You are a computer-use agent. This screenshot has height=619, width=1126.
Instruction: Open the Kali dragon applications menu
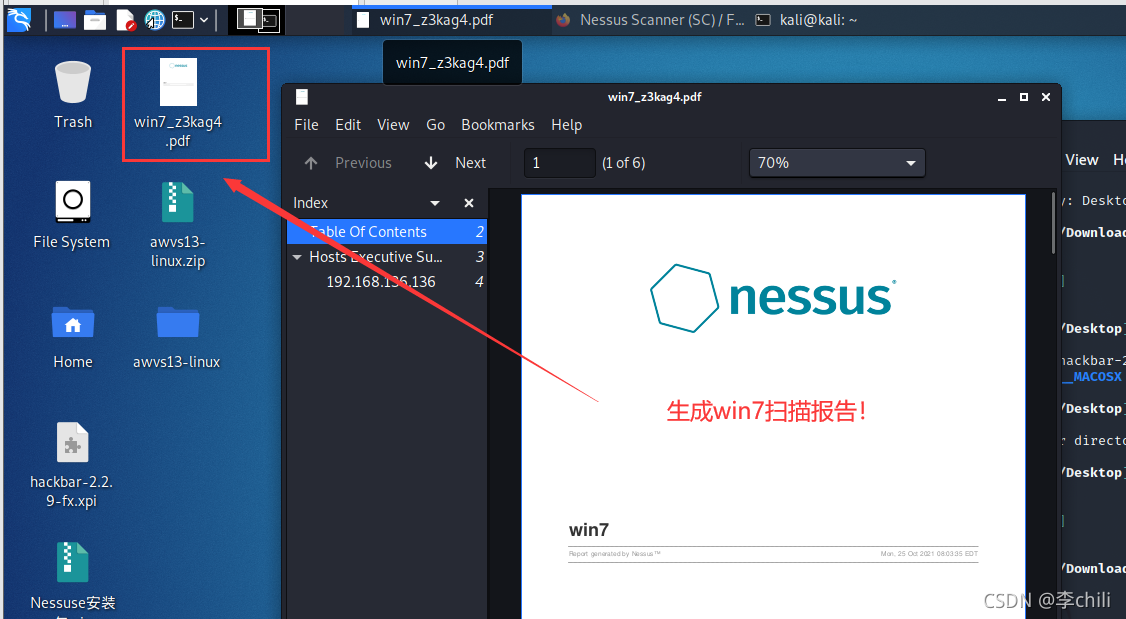(19, 20)
